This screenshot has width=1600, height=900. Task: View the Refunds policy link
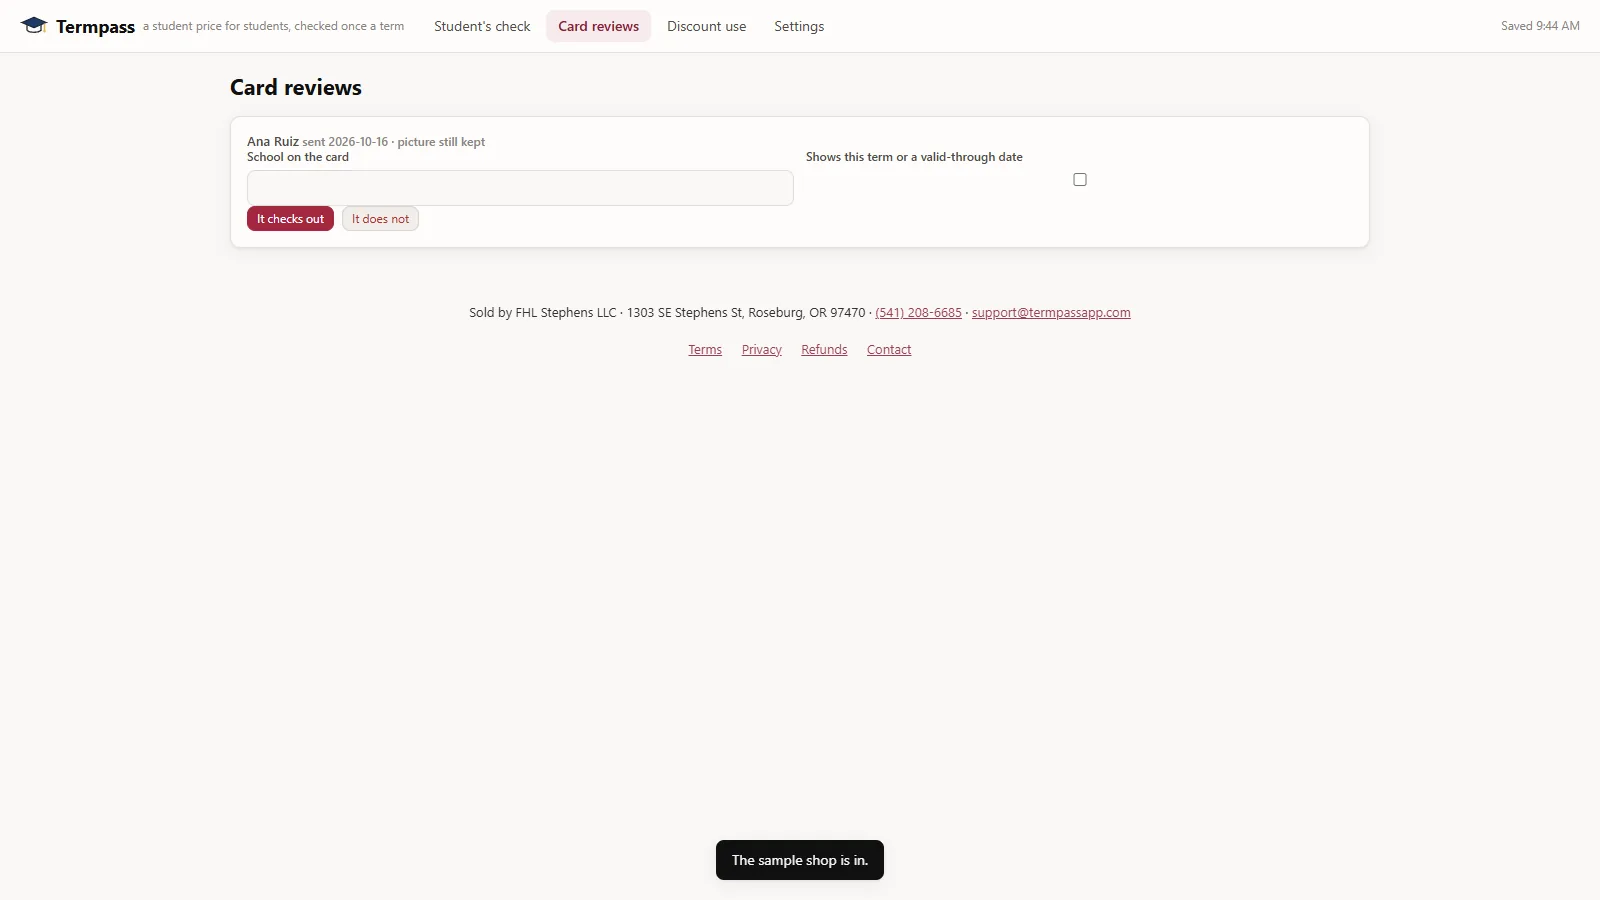click(x=824, y=350)
